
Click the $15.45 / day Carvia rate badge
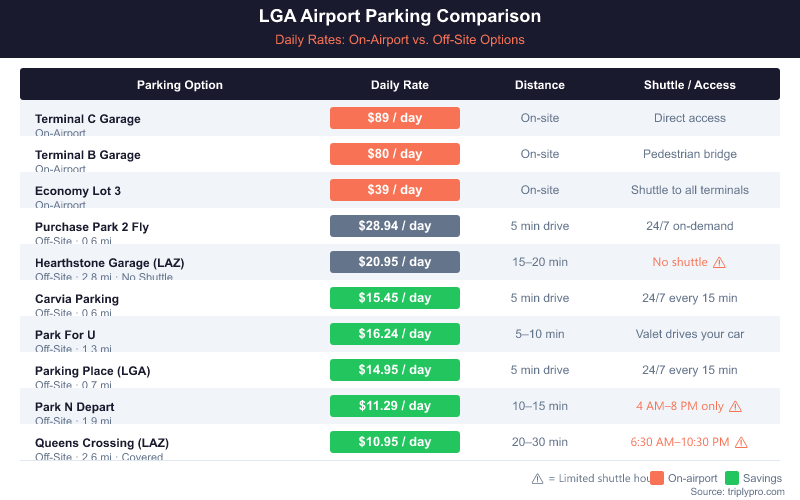click(395, 298)
